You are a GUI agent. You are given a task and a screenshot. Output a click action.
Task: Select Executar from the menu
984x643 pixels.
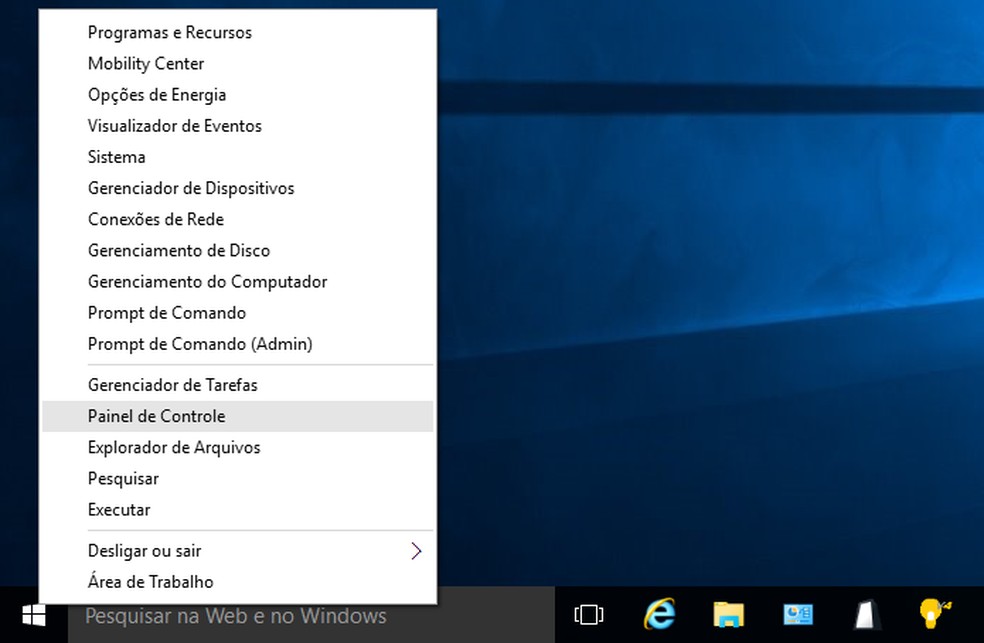click(119, 509)
